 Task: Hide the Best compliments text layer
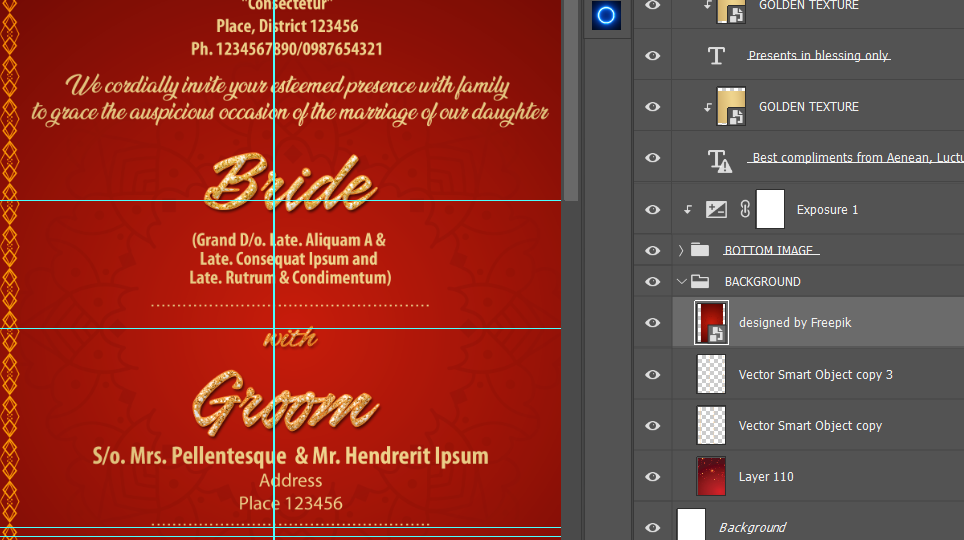pos(653,158)
